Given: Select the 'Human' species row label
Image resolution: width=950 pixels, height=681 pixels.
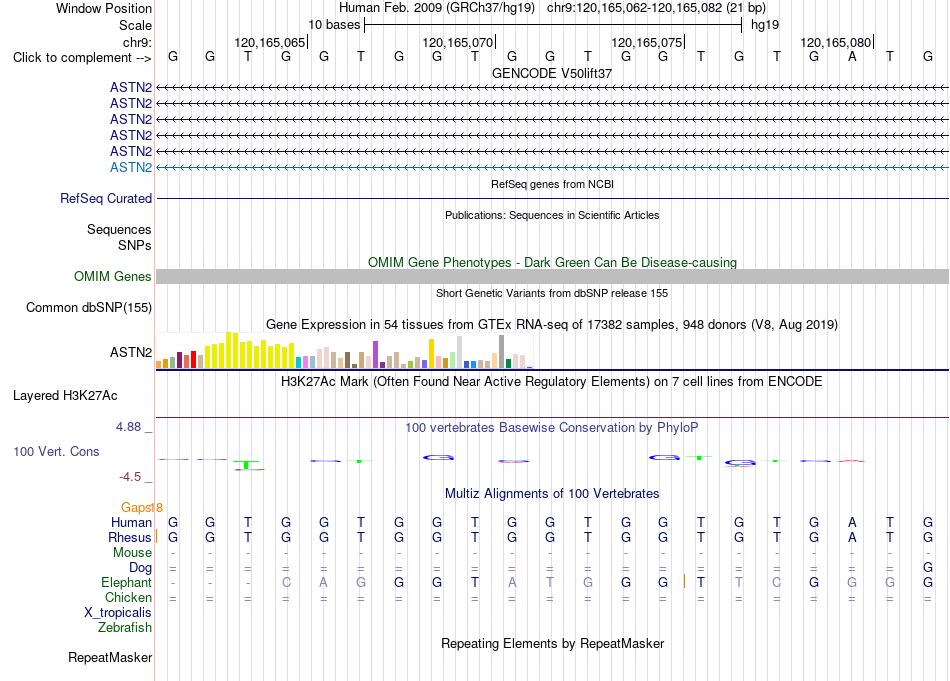Looking at the screenshot, I should point(131,522).
